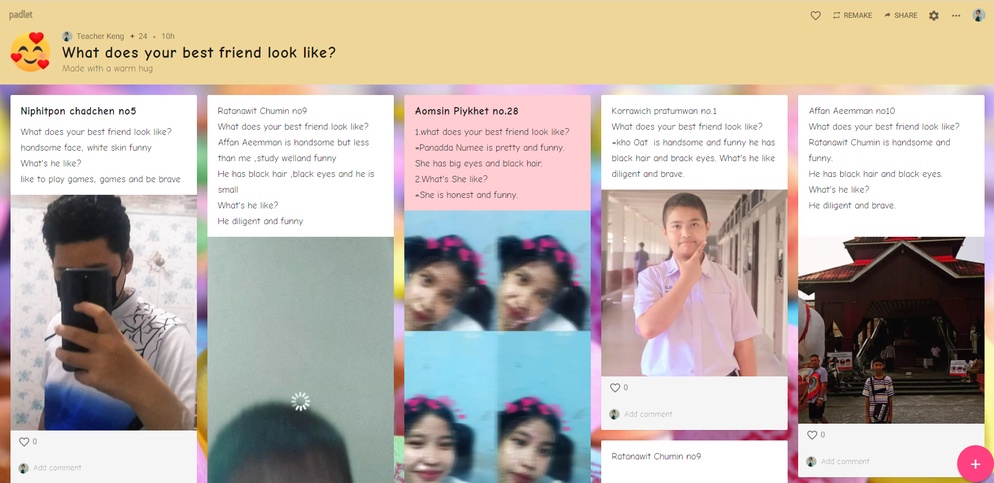The height and width of the screenshot is (483, 994).
Task: Click the text 'Affan Aeemman no10'
Action: coord(852,111)
